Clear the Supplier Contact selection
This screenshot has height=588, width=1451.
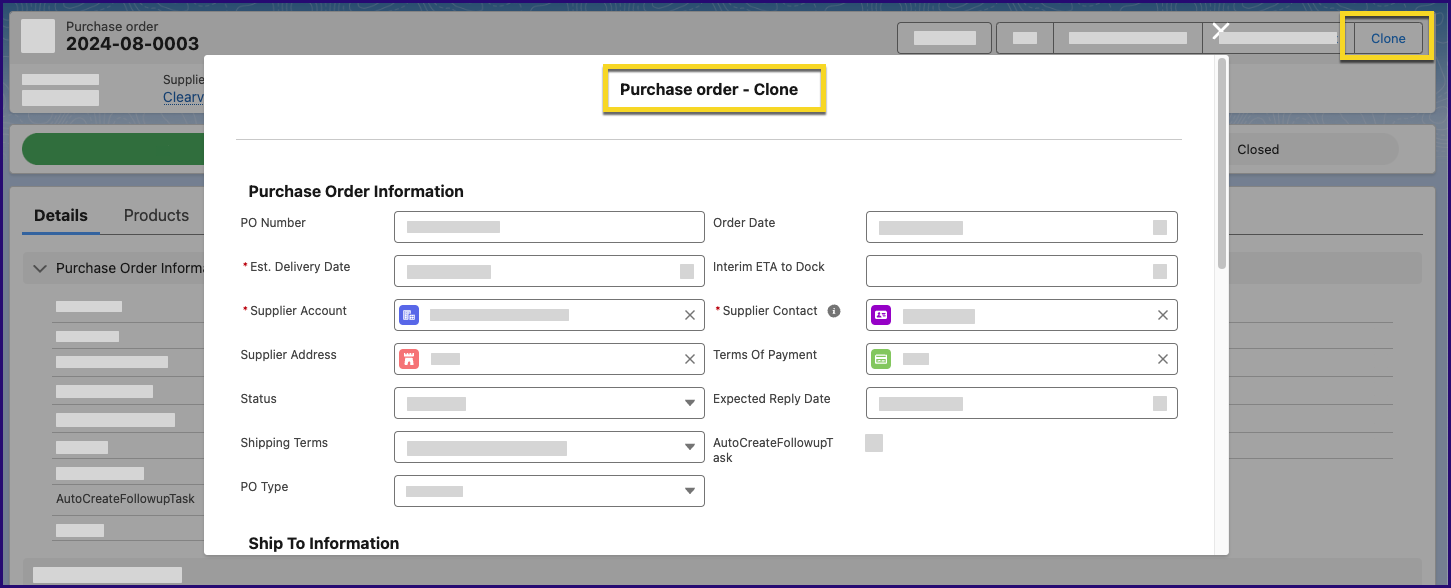tap(1163, 315)
